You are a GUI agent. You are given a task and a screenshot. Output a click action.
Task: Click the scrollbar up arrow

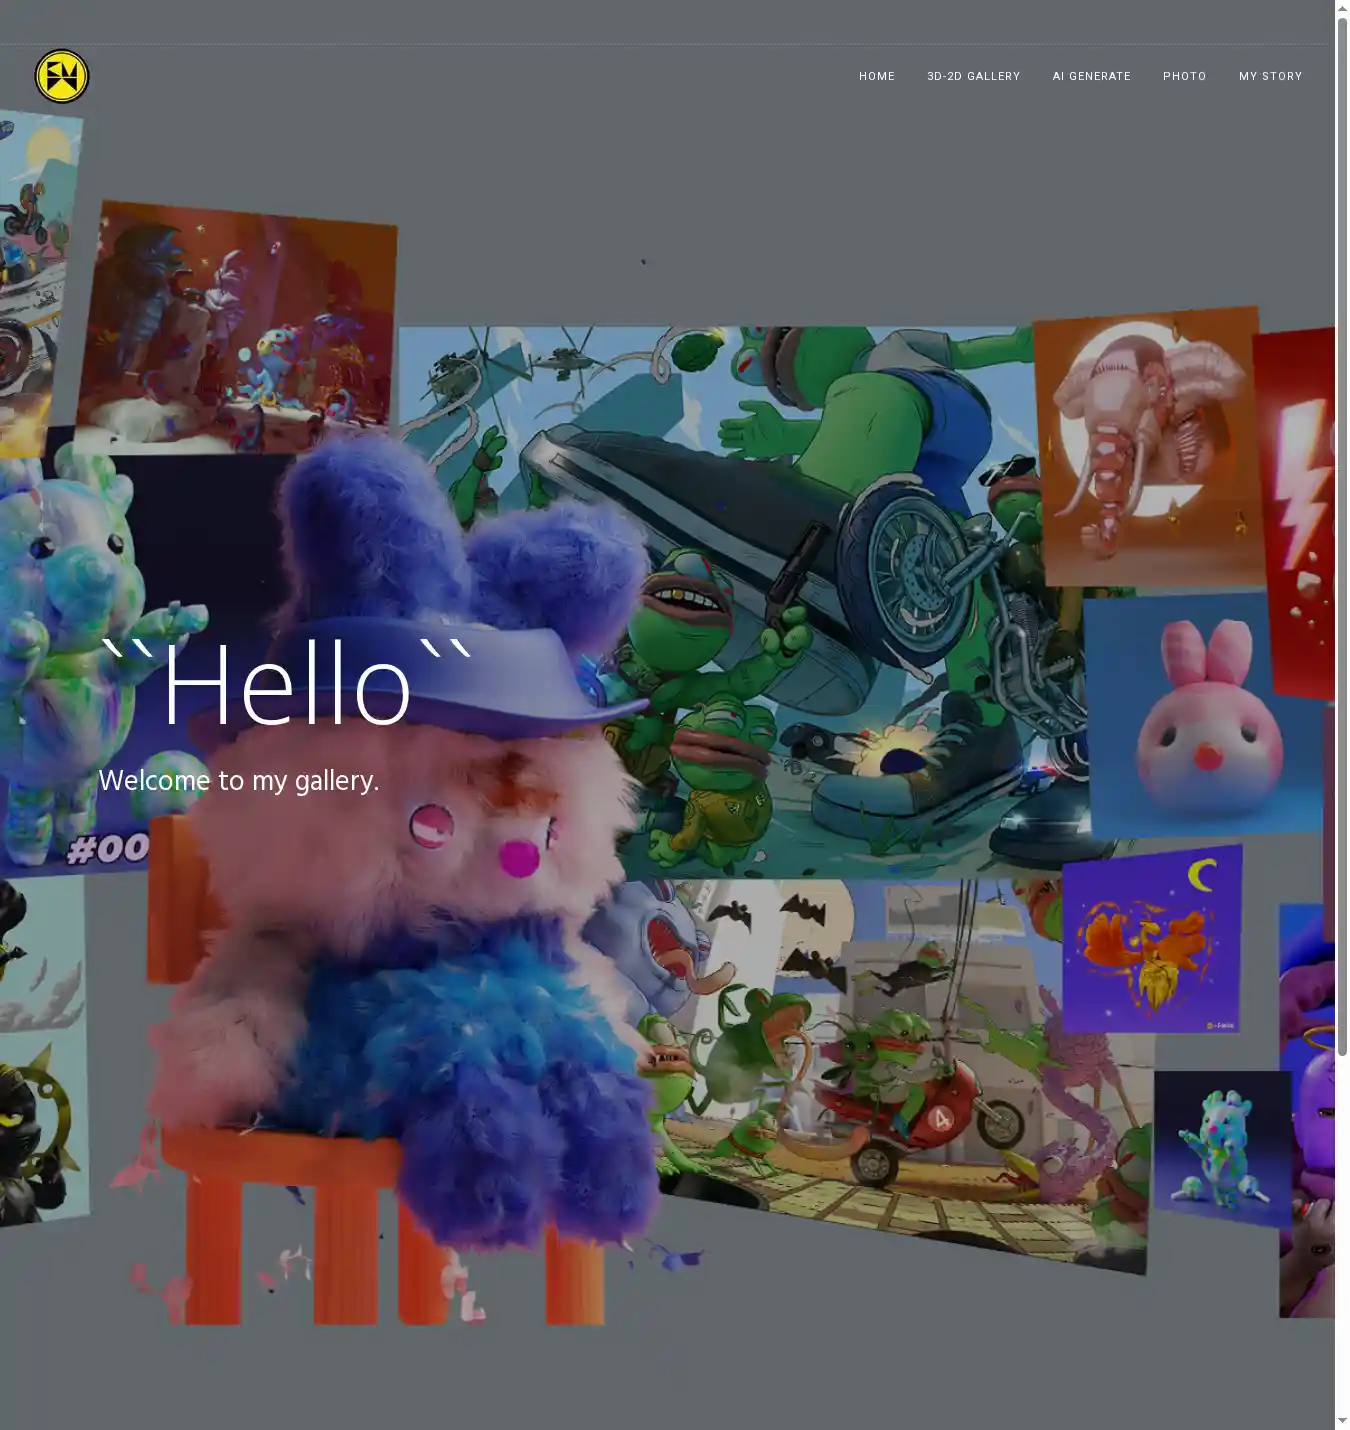(x=1342, y=8)
